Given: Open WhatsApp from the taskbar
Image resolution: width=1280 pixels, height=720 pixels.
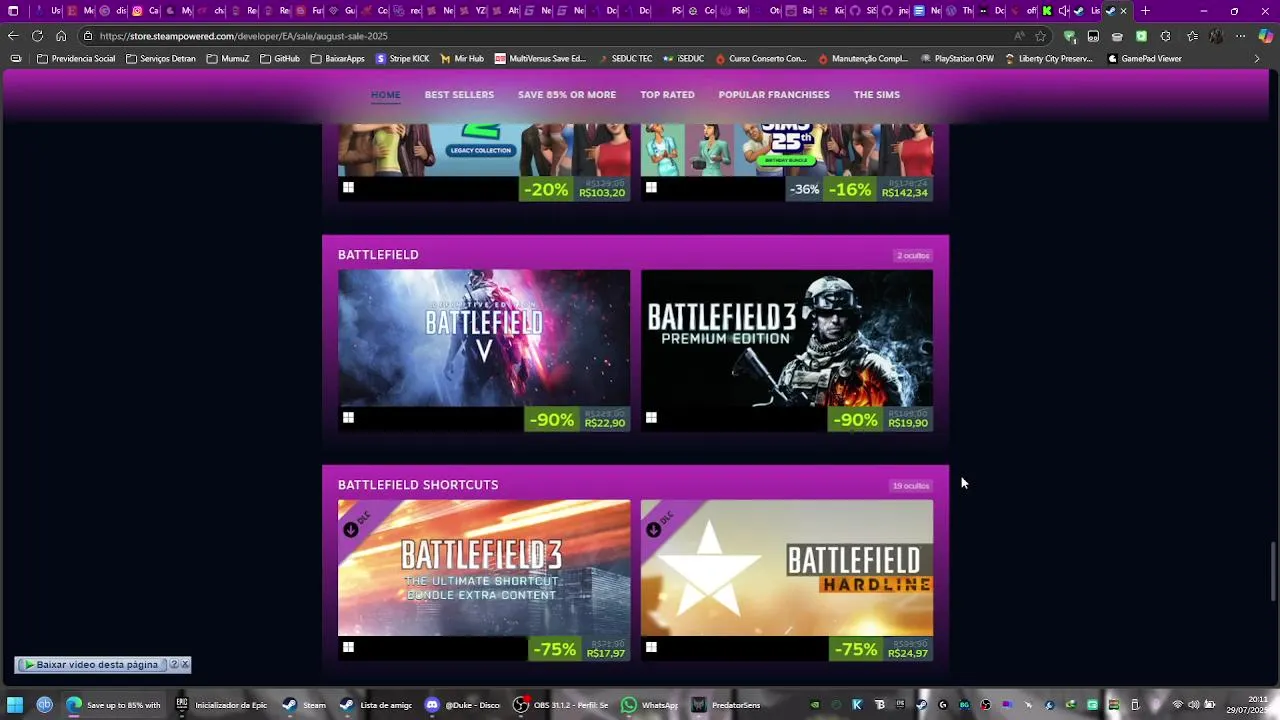Looking at the screenshot, I should click(650, 705).
